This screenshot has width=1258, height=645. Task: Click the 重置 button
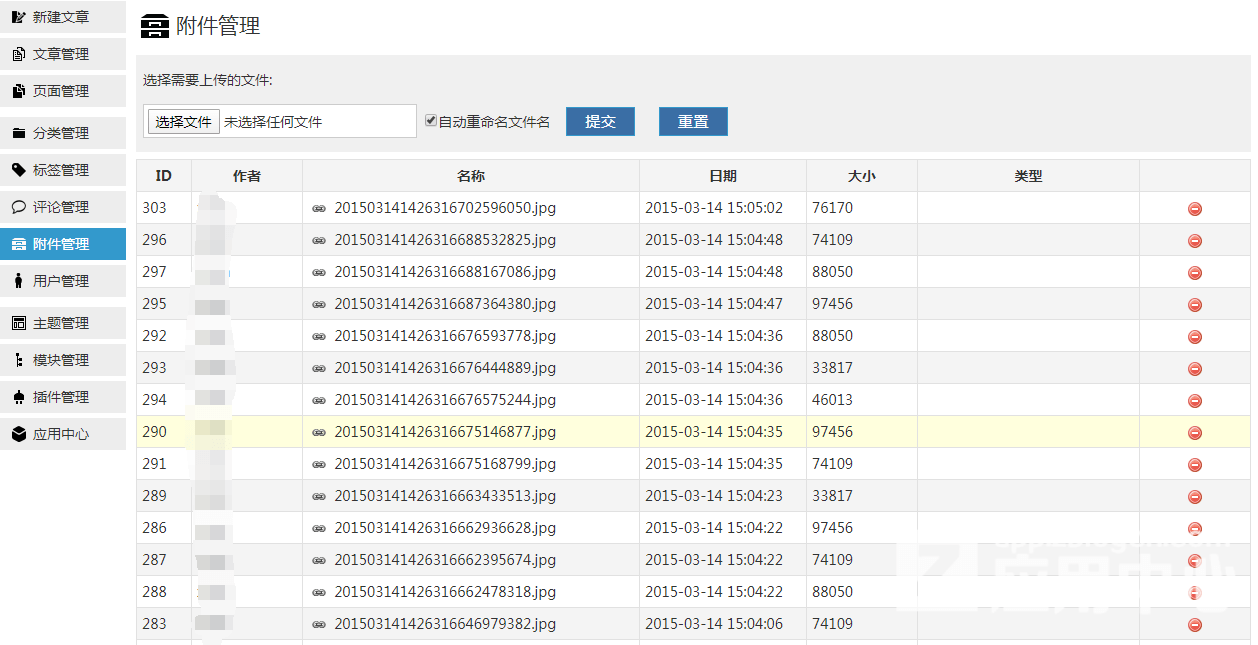(693, 122)
